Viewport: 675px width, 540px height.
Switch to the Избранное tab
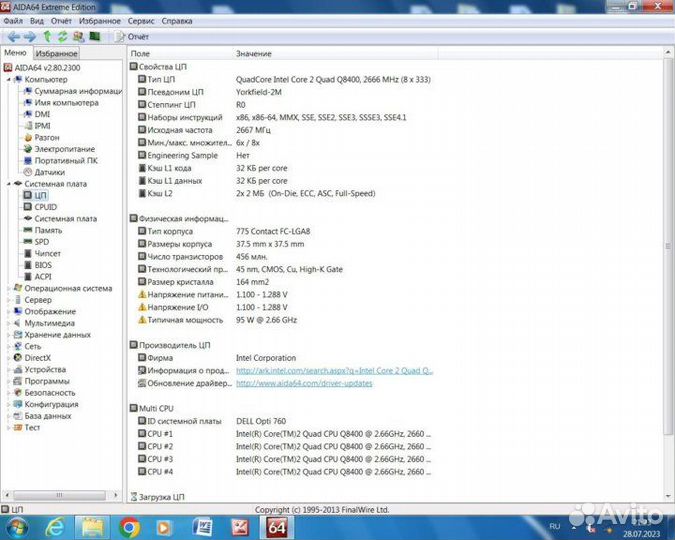click(x=57, y=53)
